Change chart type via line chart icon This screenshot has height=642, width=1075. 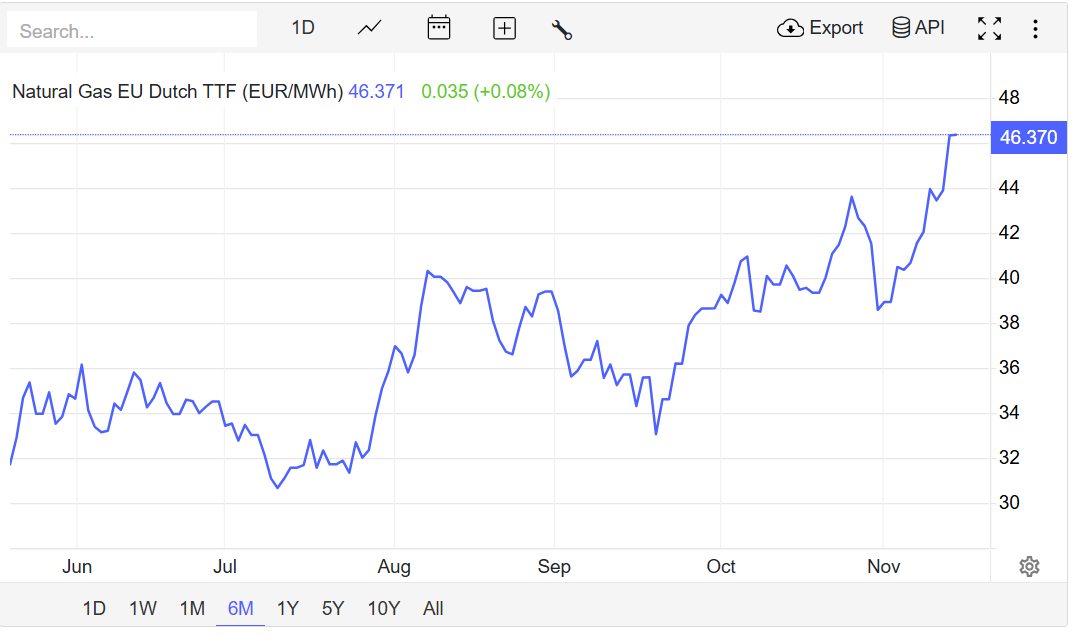(370, 28)
